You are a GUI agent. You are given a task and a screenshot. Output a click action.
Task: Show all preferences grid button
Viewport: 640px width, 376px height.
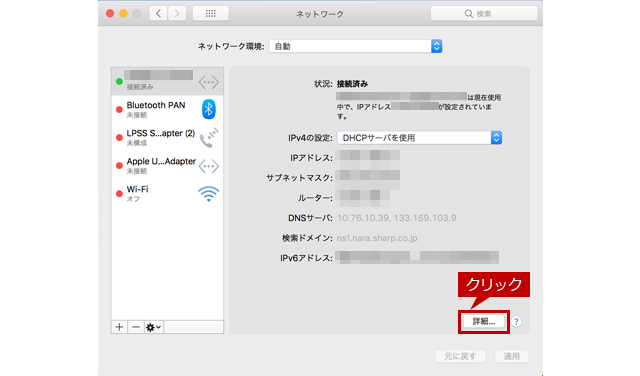211,14
